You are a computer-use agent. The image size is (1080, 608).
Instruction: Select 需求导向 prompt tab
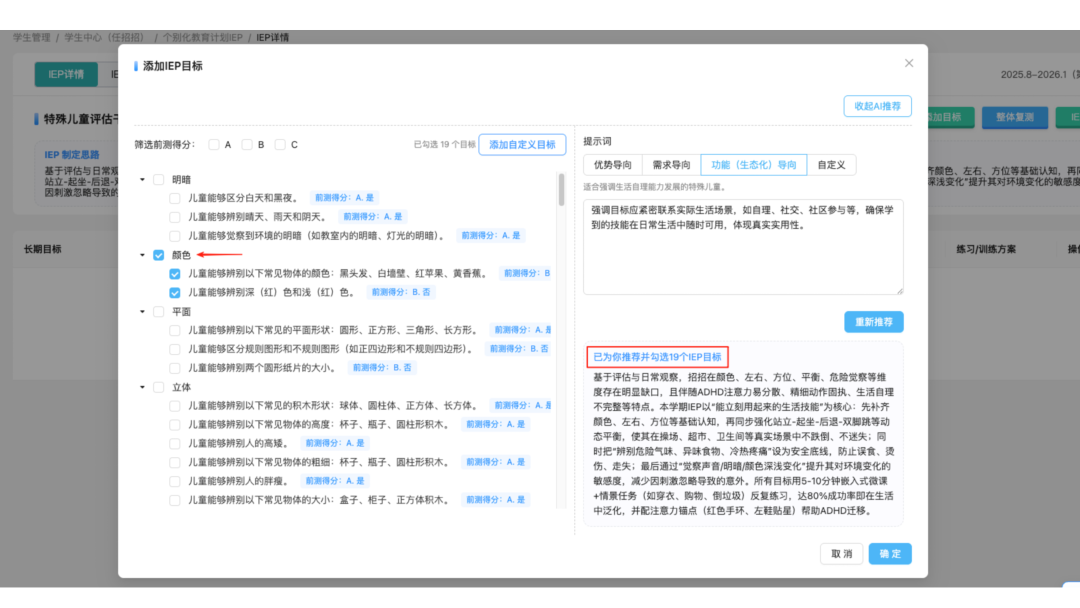coord(671,165)
